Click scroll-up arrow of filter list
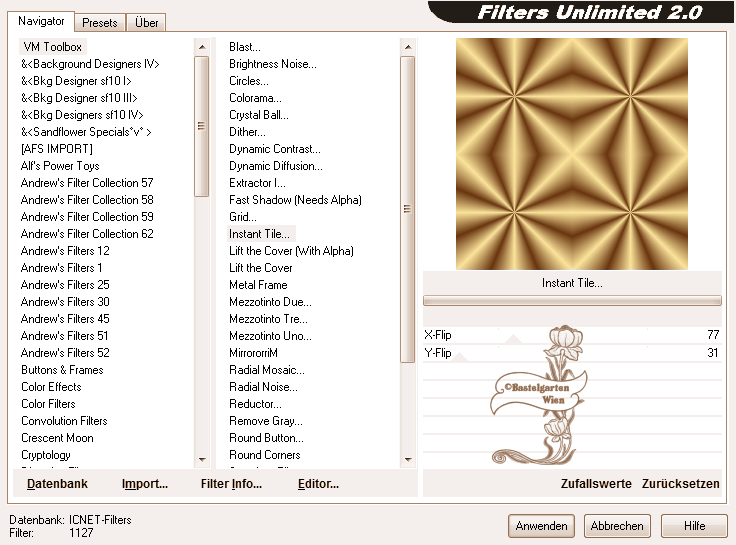 [407, 47]
